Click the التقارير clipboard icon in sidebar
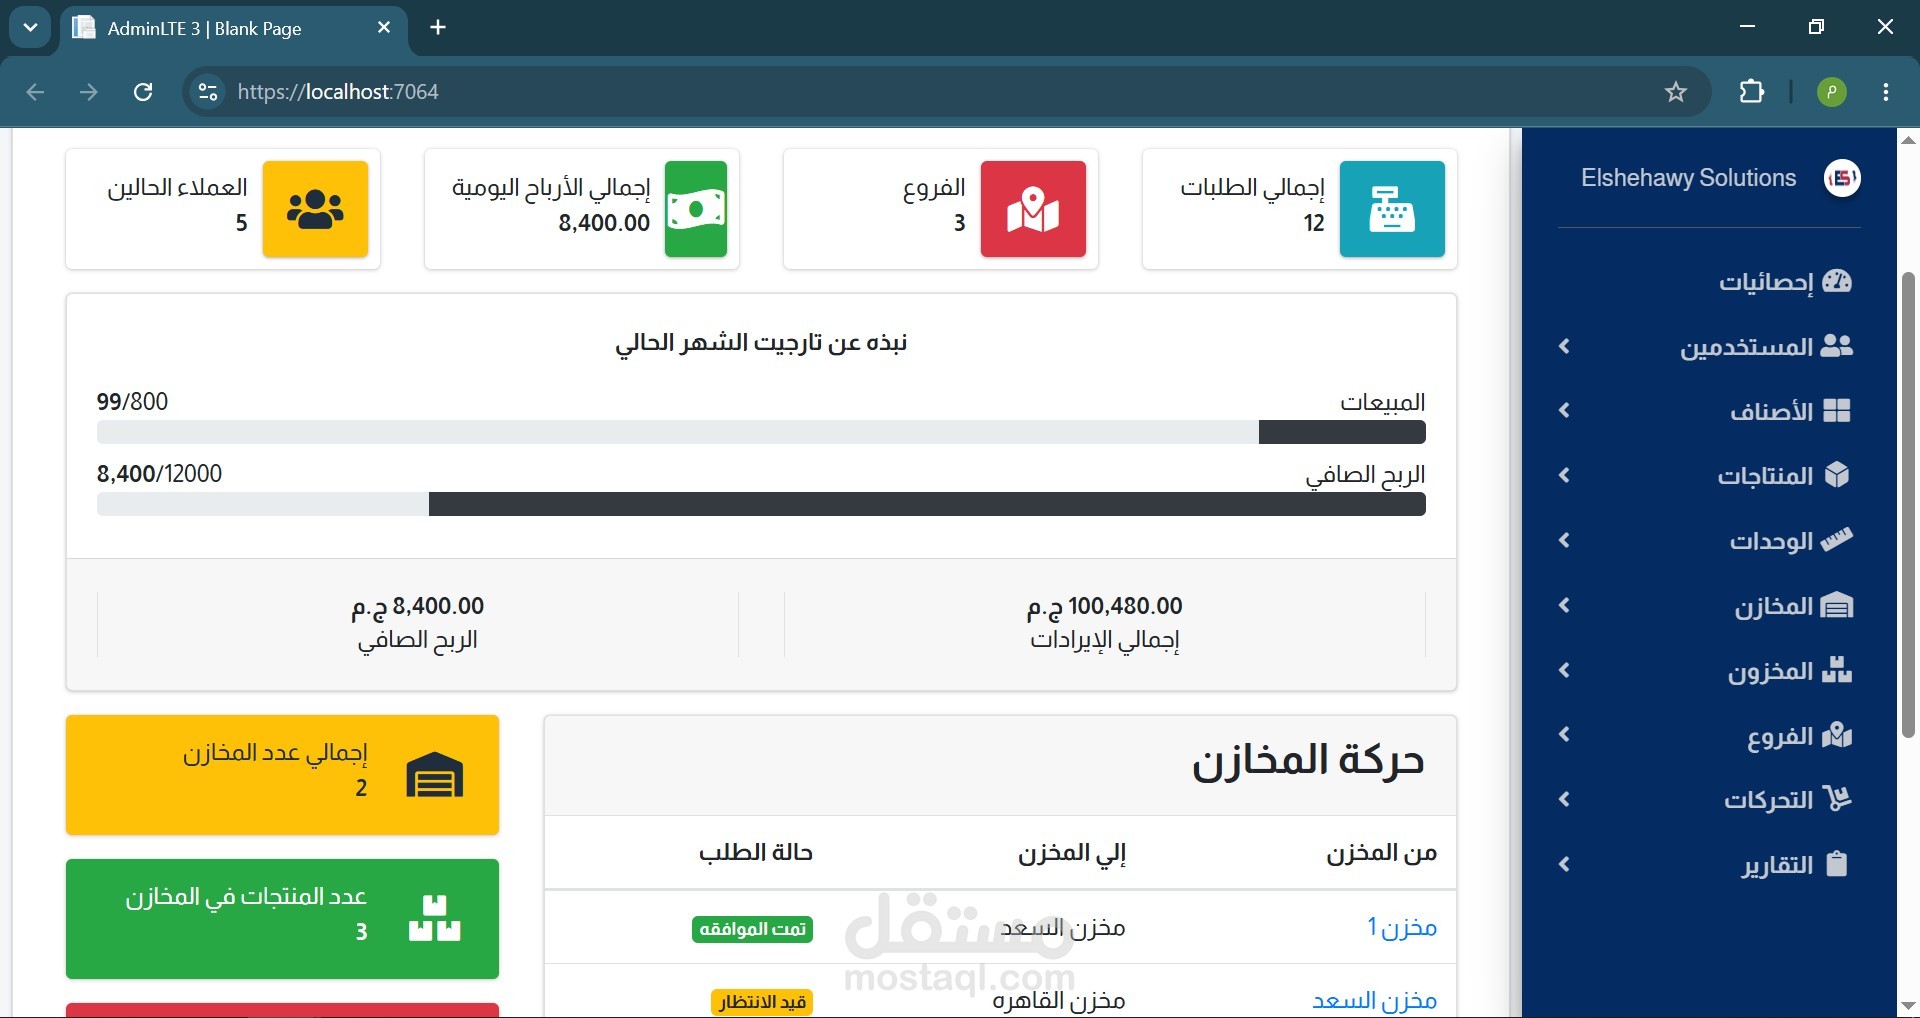 (x=1837, y=864)
